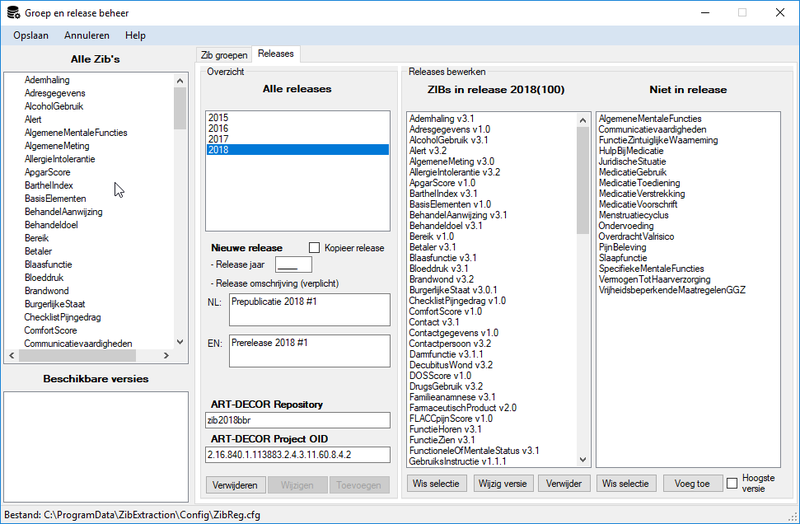Screen dimensions: 800x524
Task: Select AlgemeneMentaleFuncties in Niet in release
Action: [x=650, y=118]
